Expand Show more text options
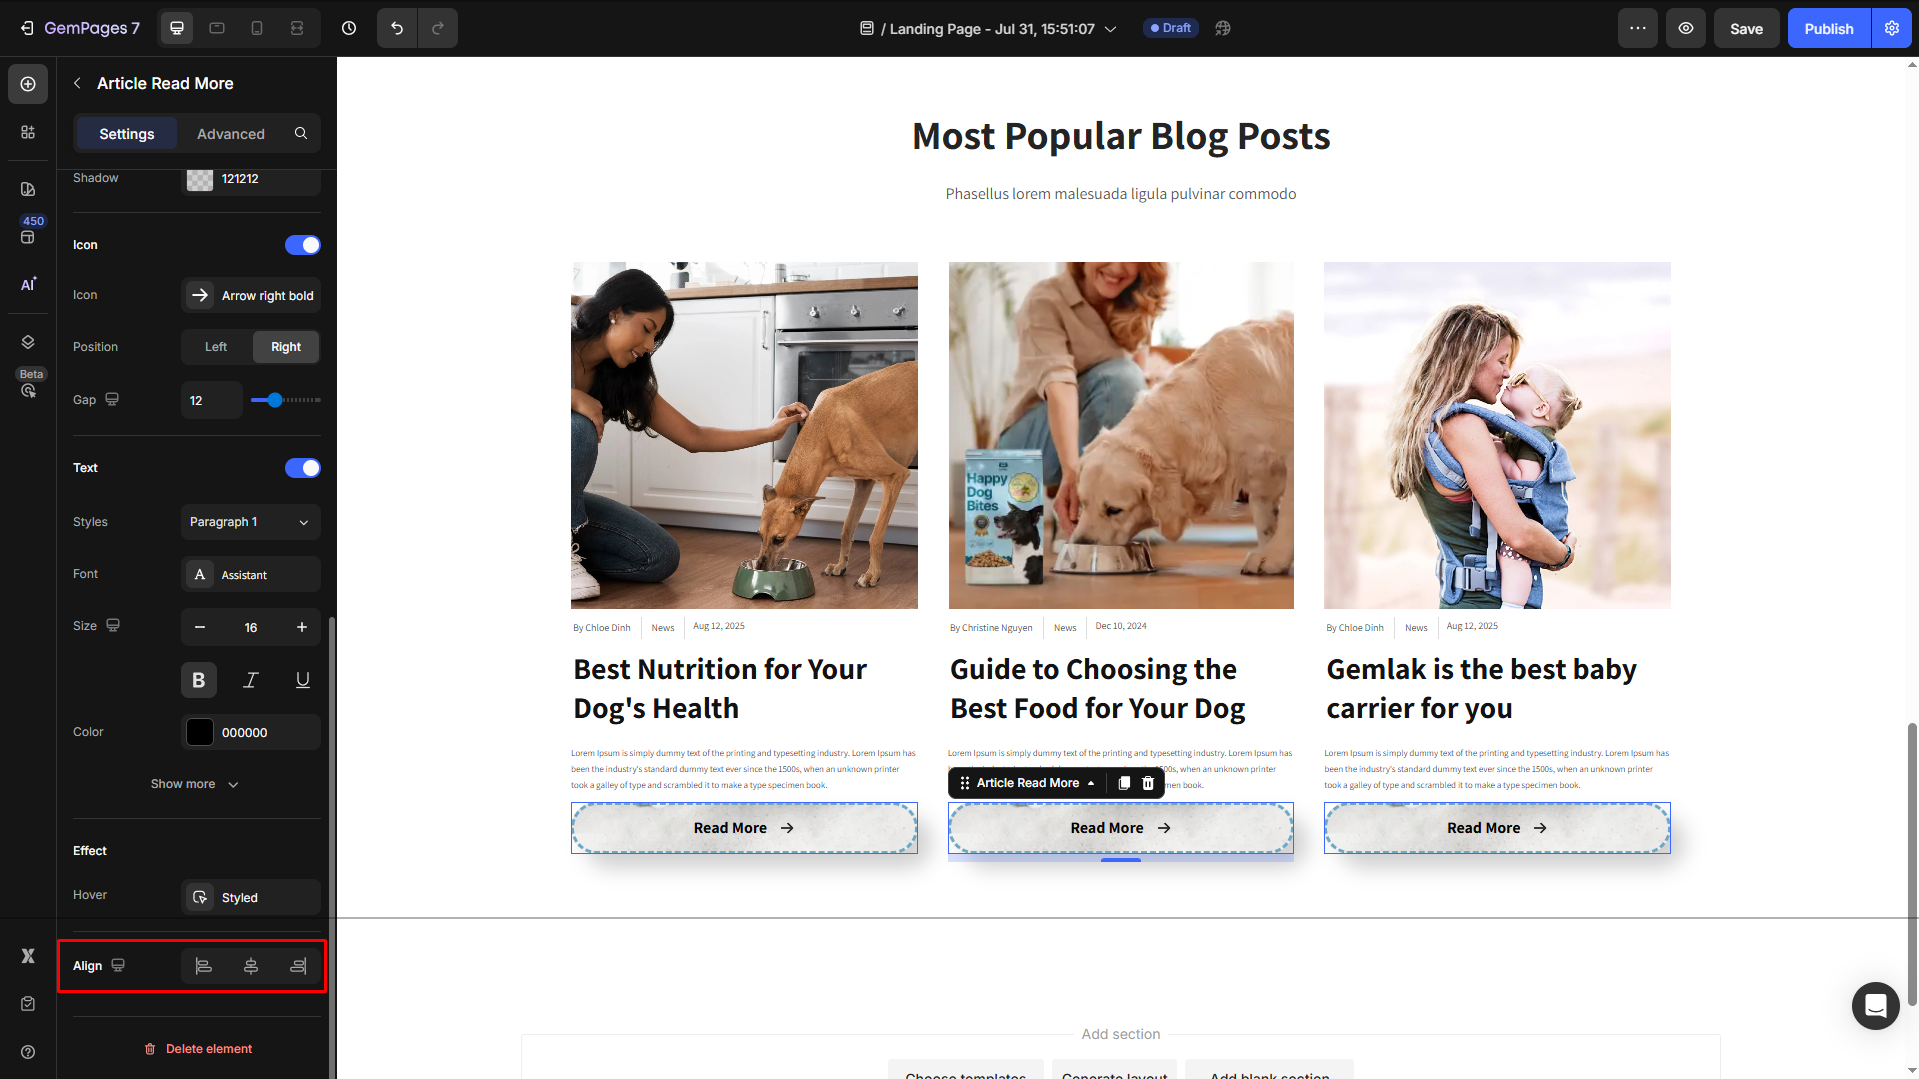The image size is (1919, 1079). [x=195, y=784]
